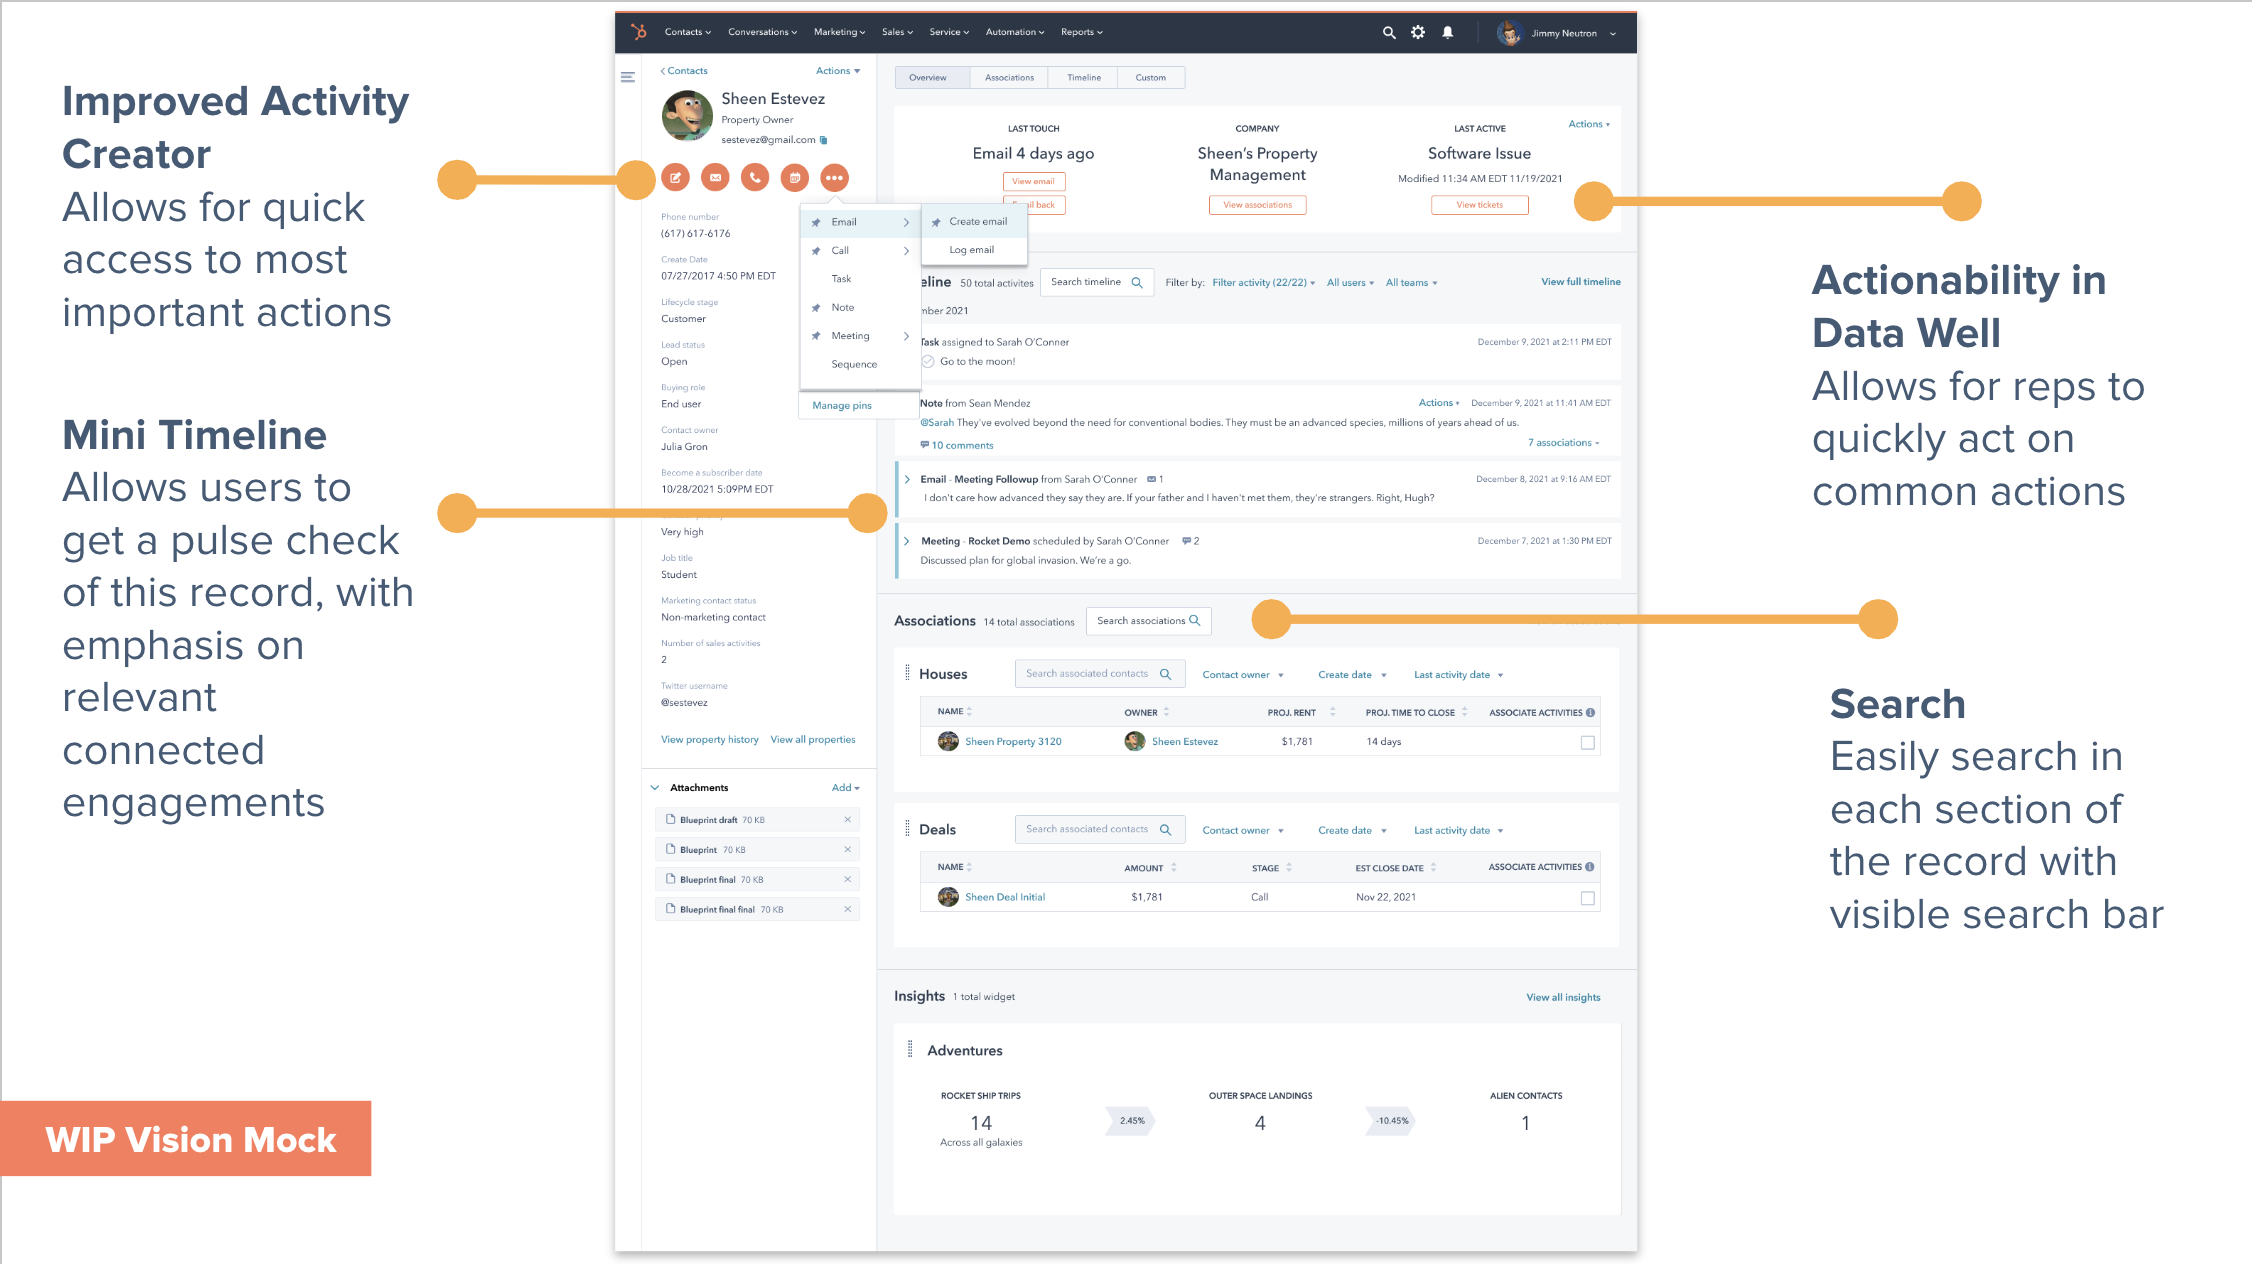This screenshot has width=2252, height=1264.
Task: Switch to the Associations tab
Action: (1009, 77)
